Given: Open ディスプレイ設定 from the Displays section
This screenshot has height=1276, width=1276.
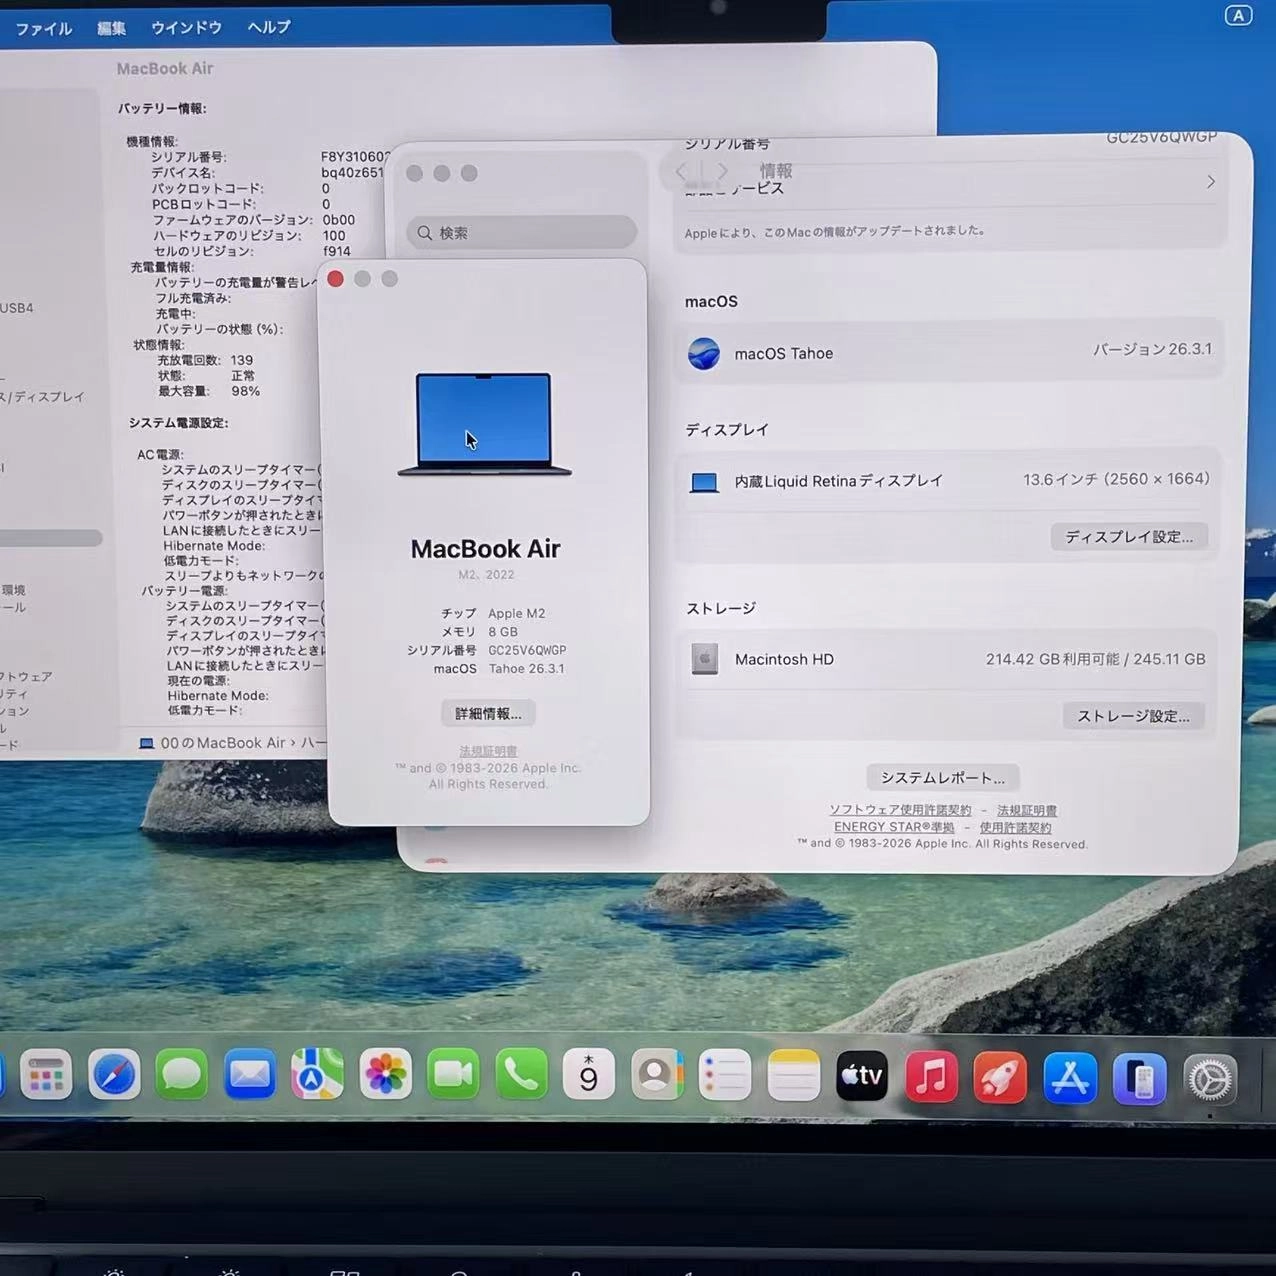Looking at the screenshot, I should 1128,536.
